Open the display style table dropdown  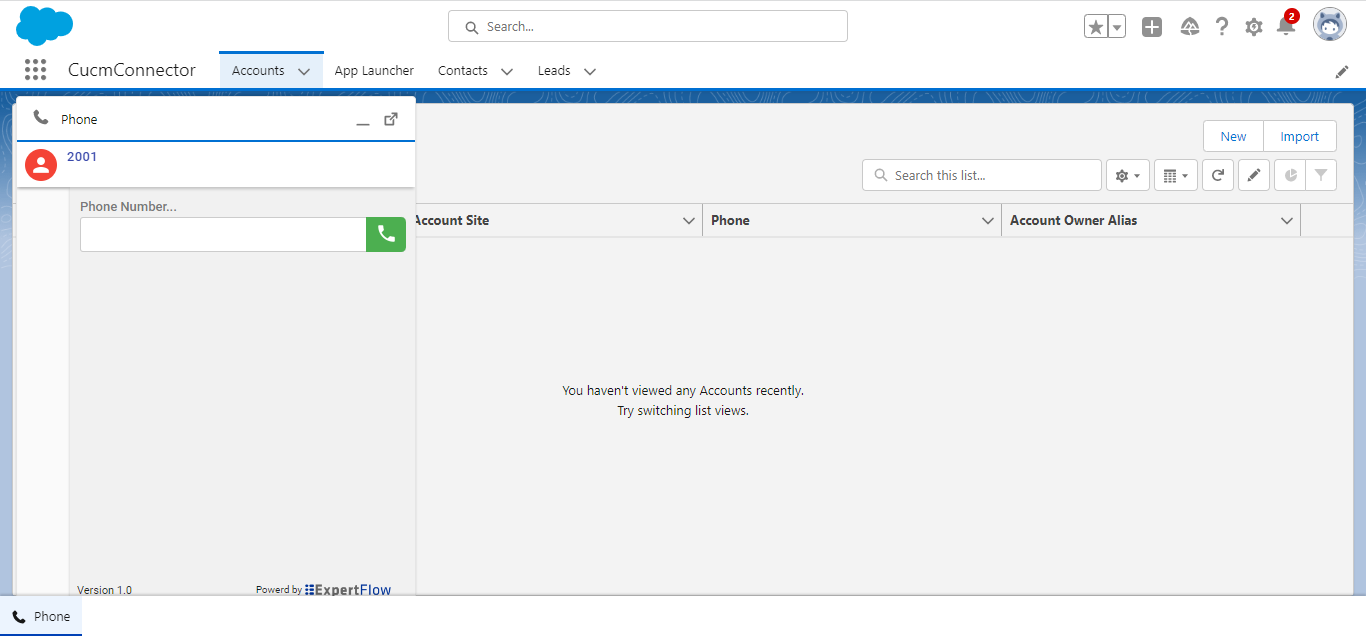point(1175,174)
